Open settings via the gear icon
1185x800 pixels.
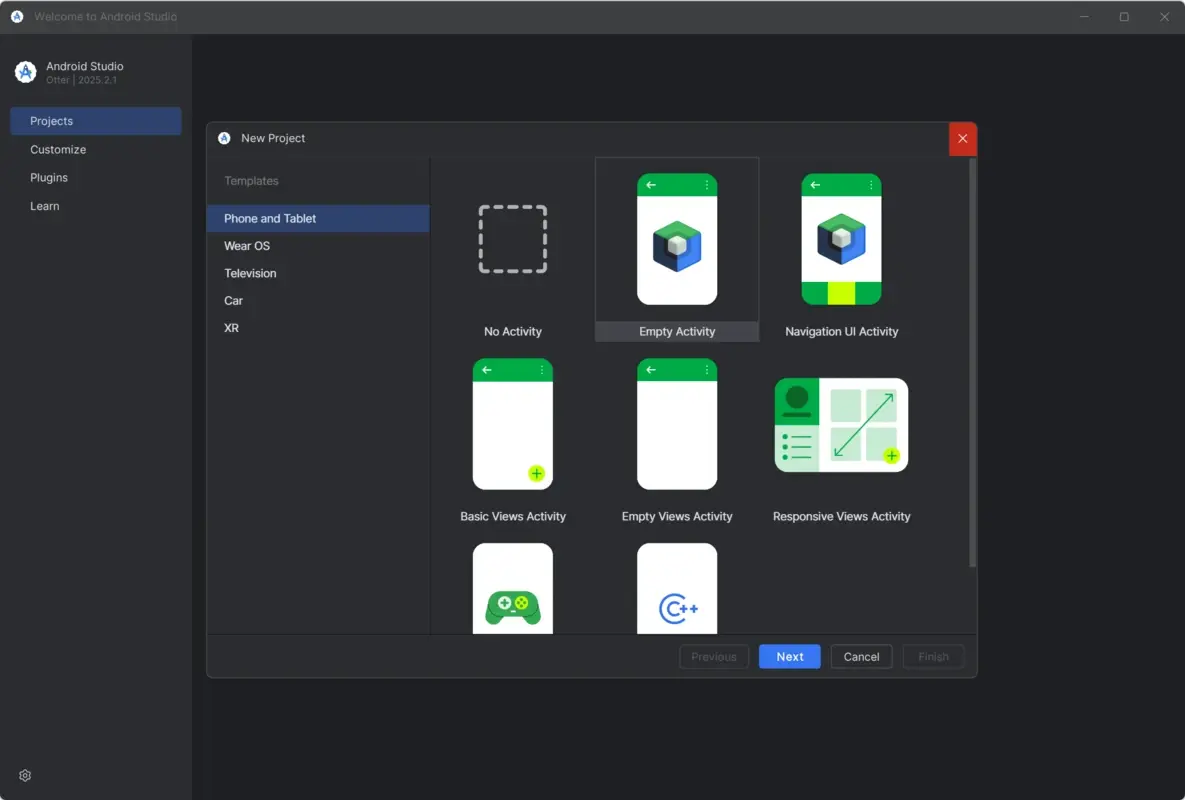[x=24, y=775]
